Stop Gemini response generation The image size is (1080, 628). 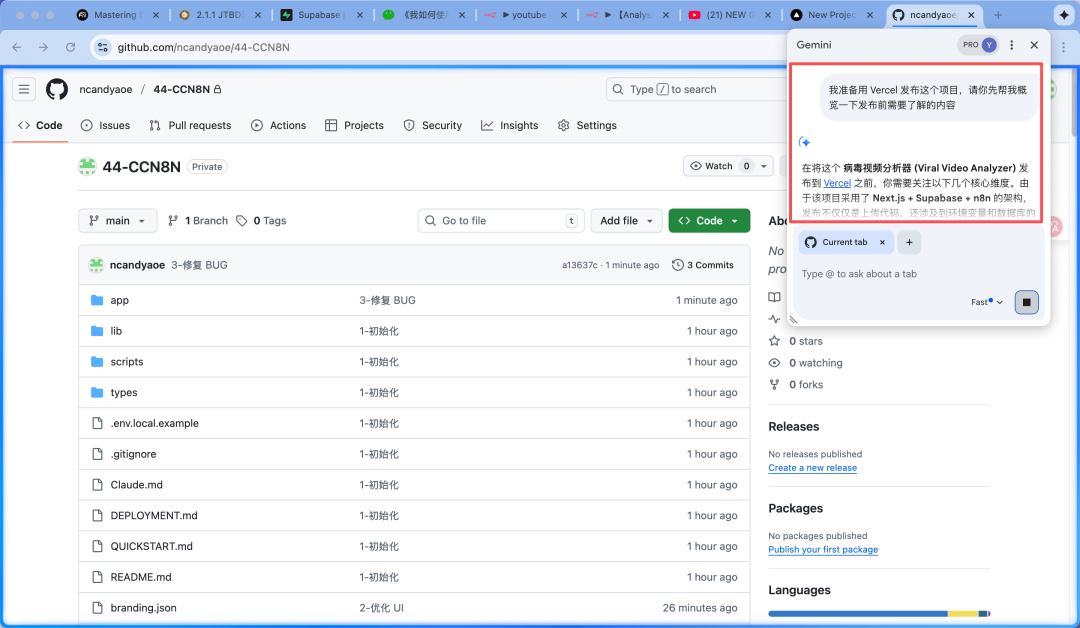(1026, 302)
